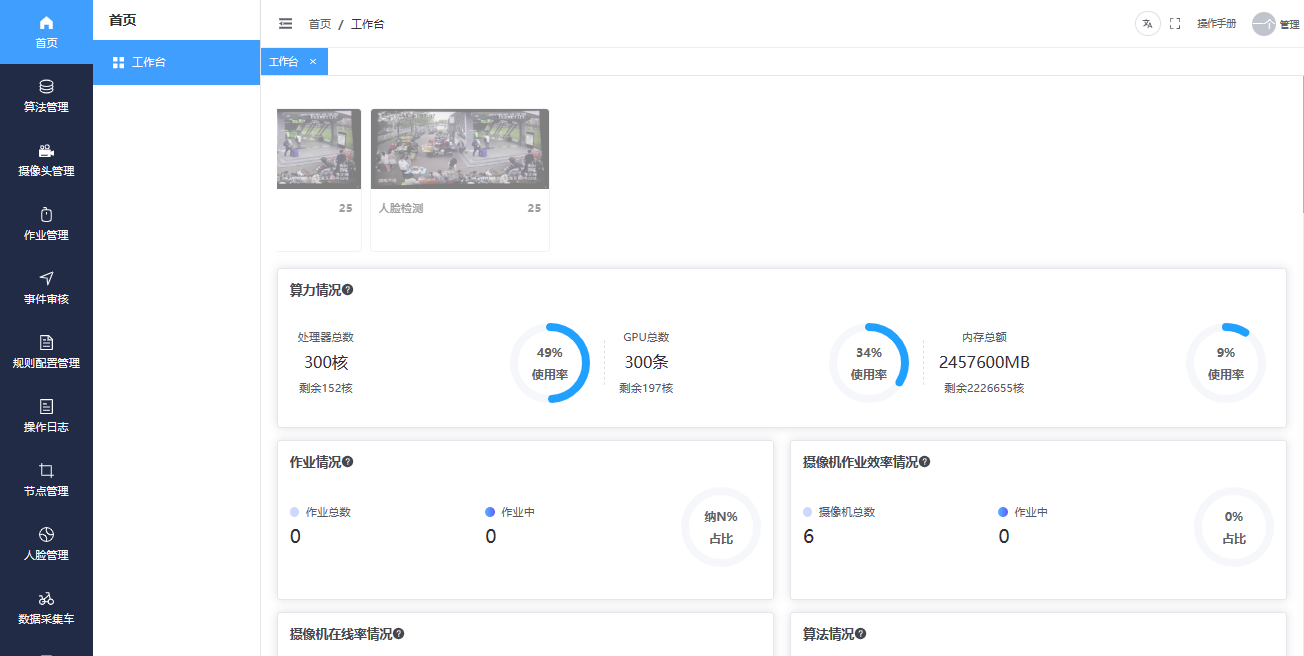The height and width of the screenshot is (656, 1304).
Task: Open 规则配置管理 in sidebar
Action: [x=46, y=352]
